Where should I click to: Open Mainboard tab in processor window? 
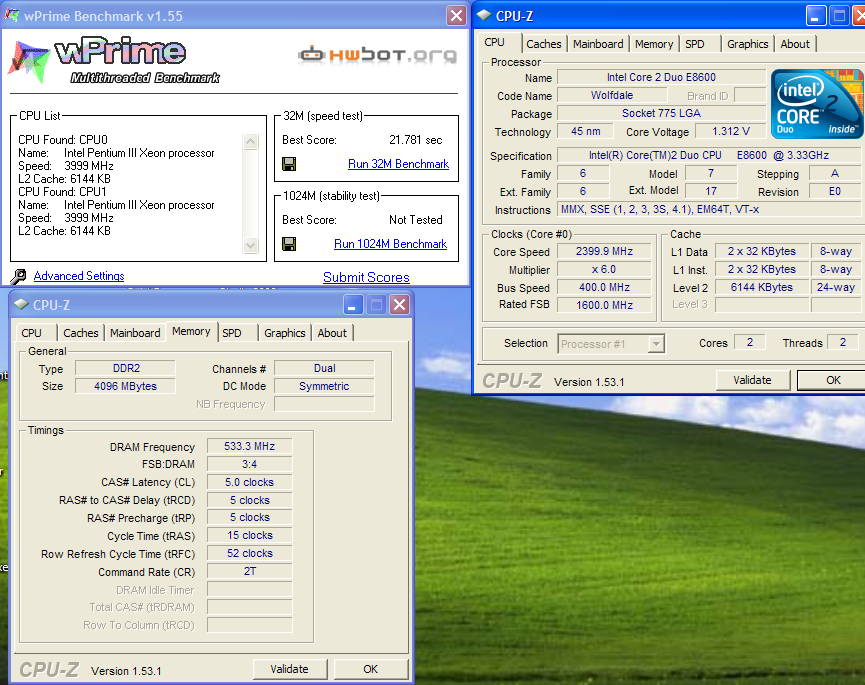(598, 44)
